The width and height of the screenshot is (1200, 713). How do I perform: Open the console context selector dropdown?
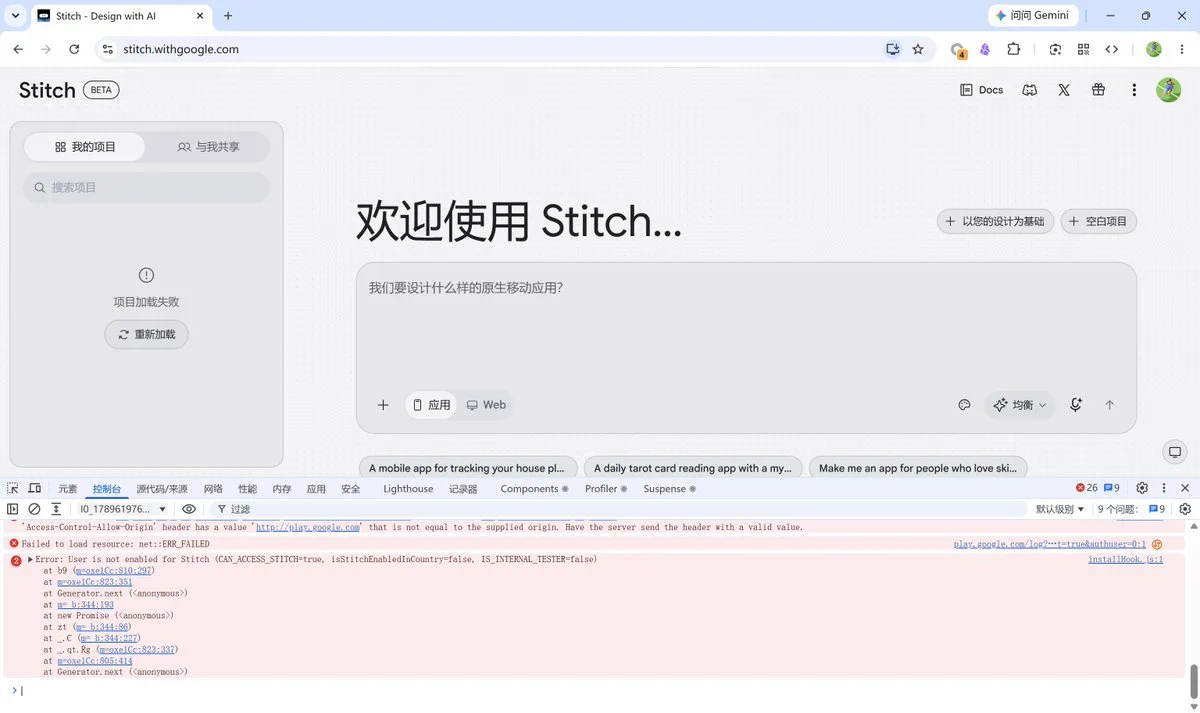click(x=122, y=509)
